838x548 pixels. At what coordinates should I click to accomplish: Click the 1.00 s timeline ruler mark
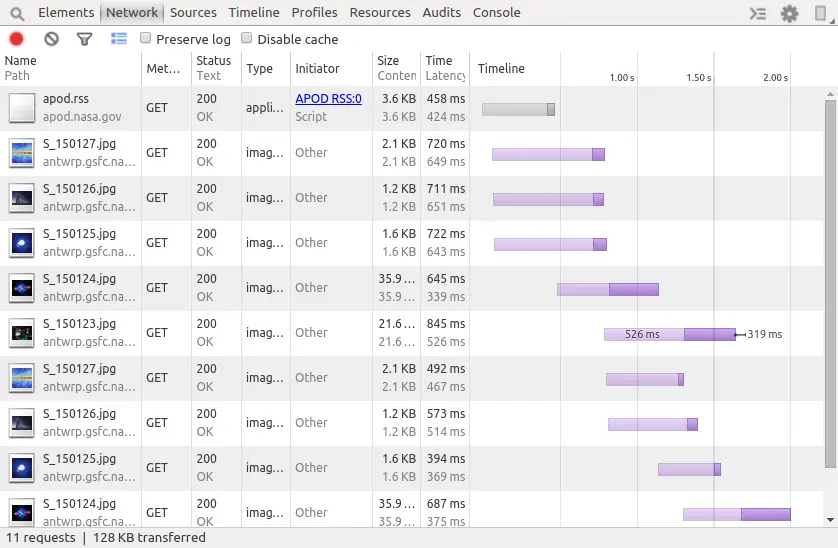click(622, 78)
